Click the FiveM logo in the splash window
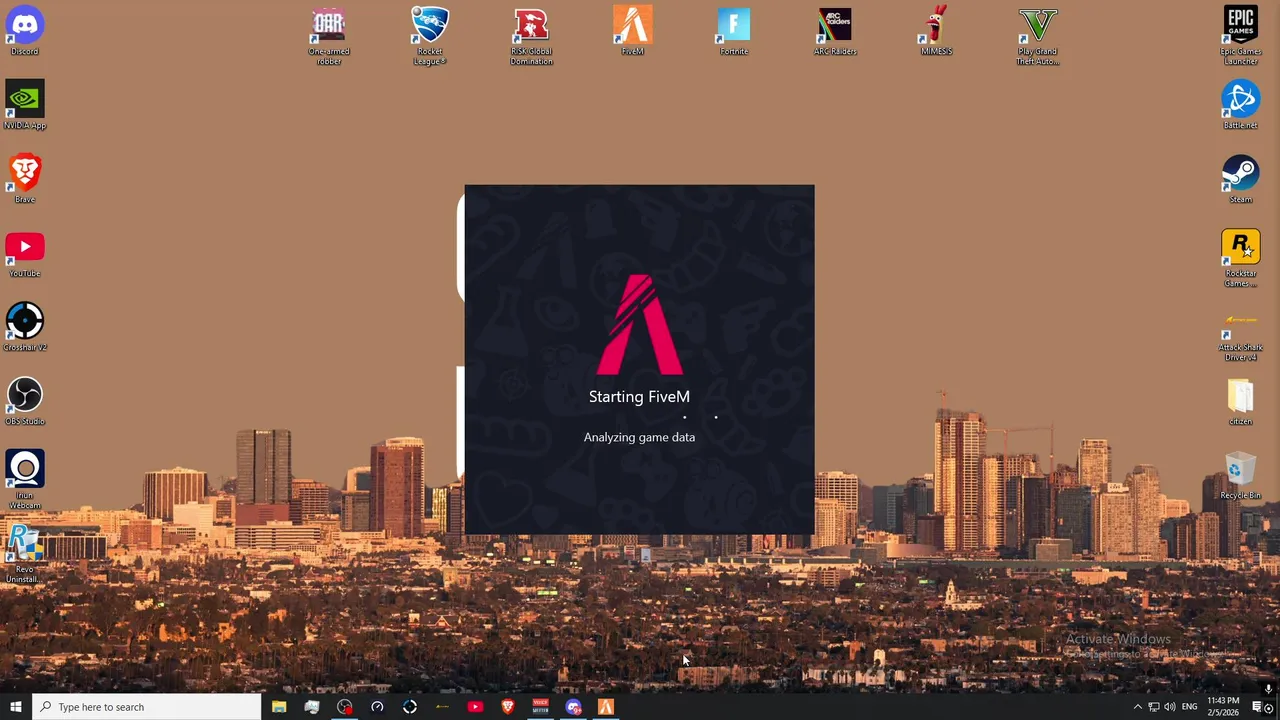 (640, 325)
